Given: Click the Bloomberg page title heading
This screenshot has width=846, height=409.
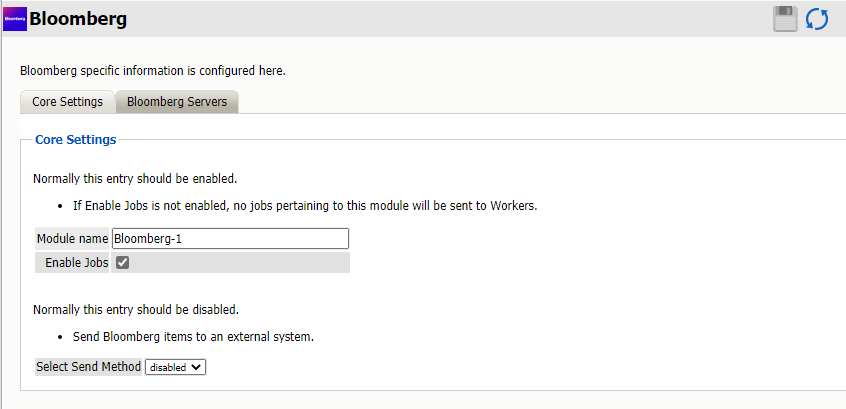Looking at the screenshot, I should 78,18.
